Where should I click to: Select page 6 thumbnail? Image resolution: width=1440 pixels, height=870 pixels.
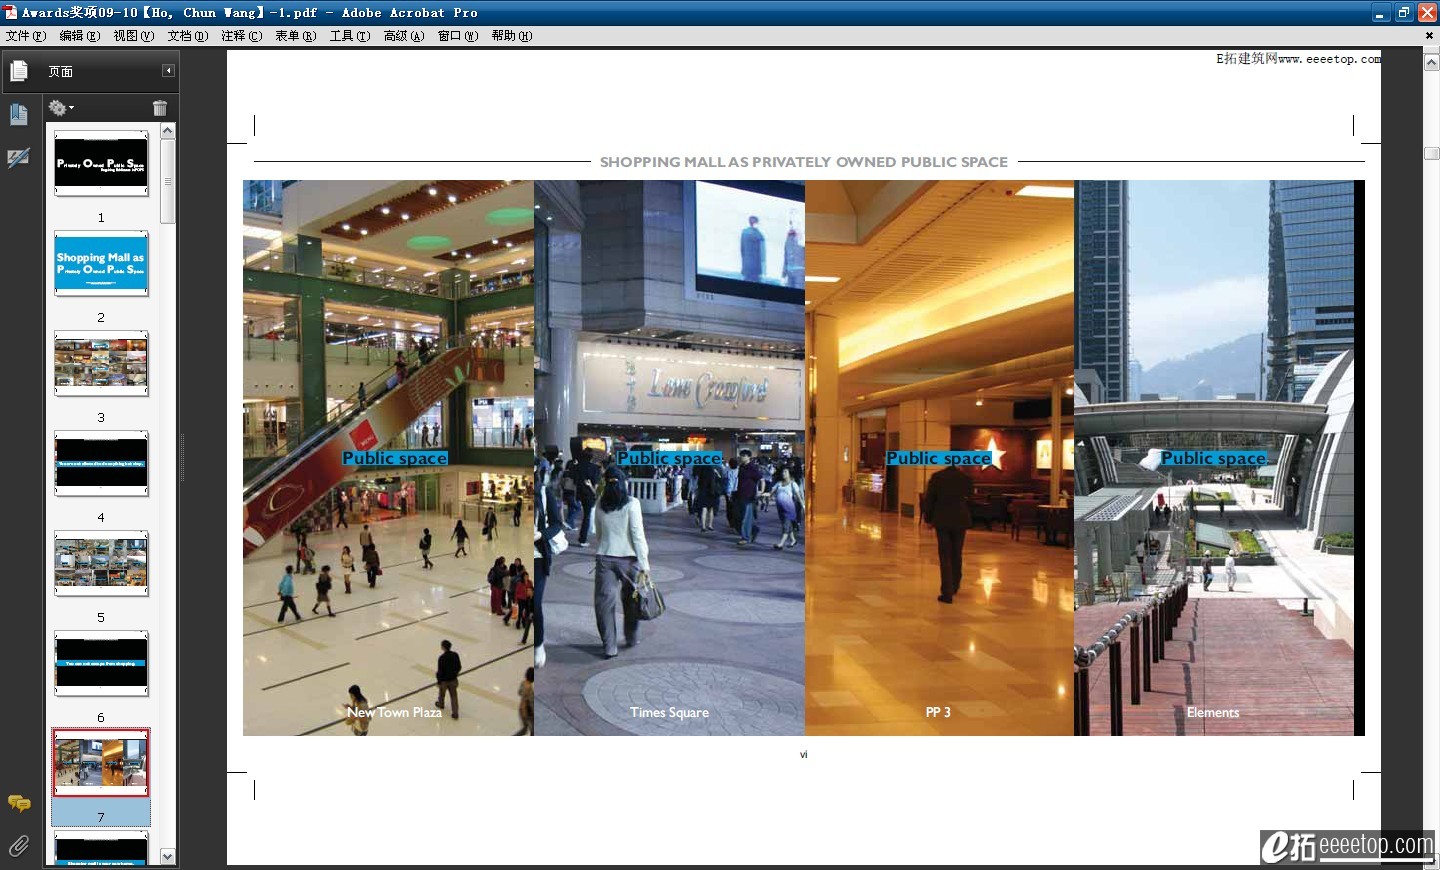(101, 663)
